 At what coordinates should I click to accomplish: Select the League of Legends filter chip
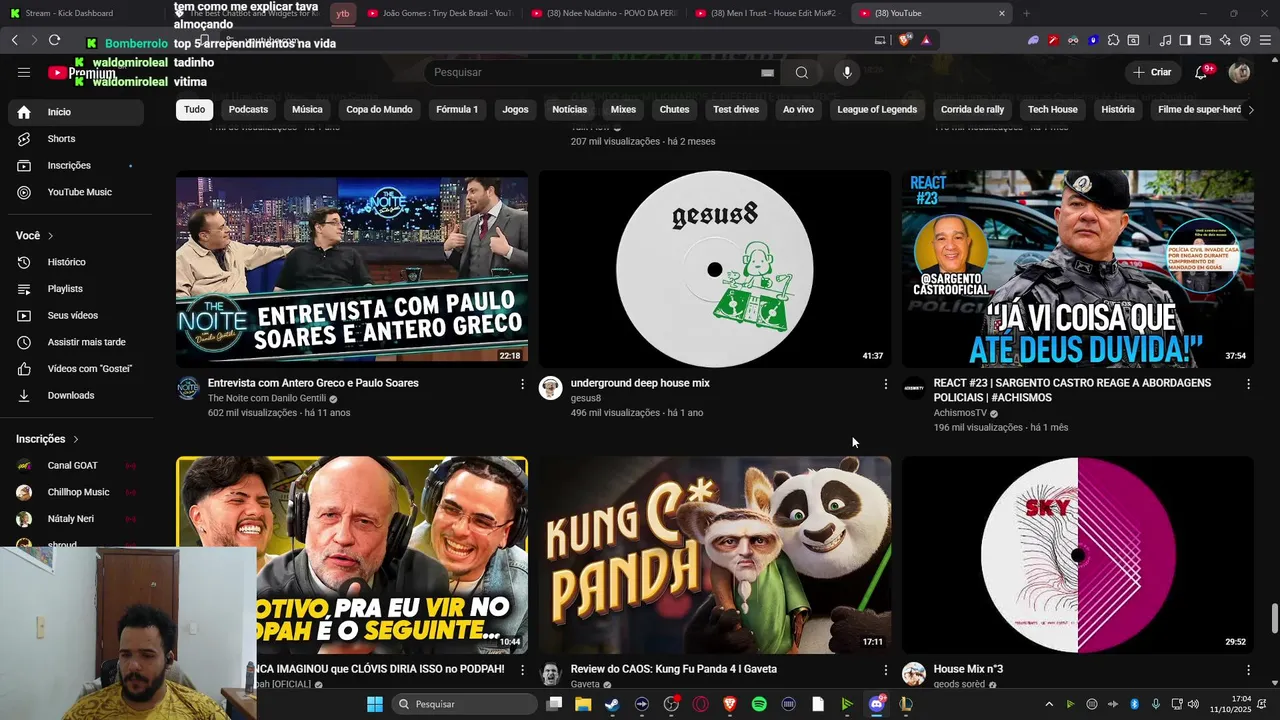tap(877, 110)
